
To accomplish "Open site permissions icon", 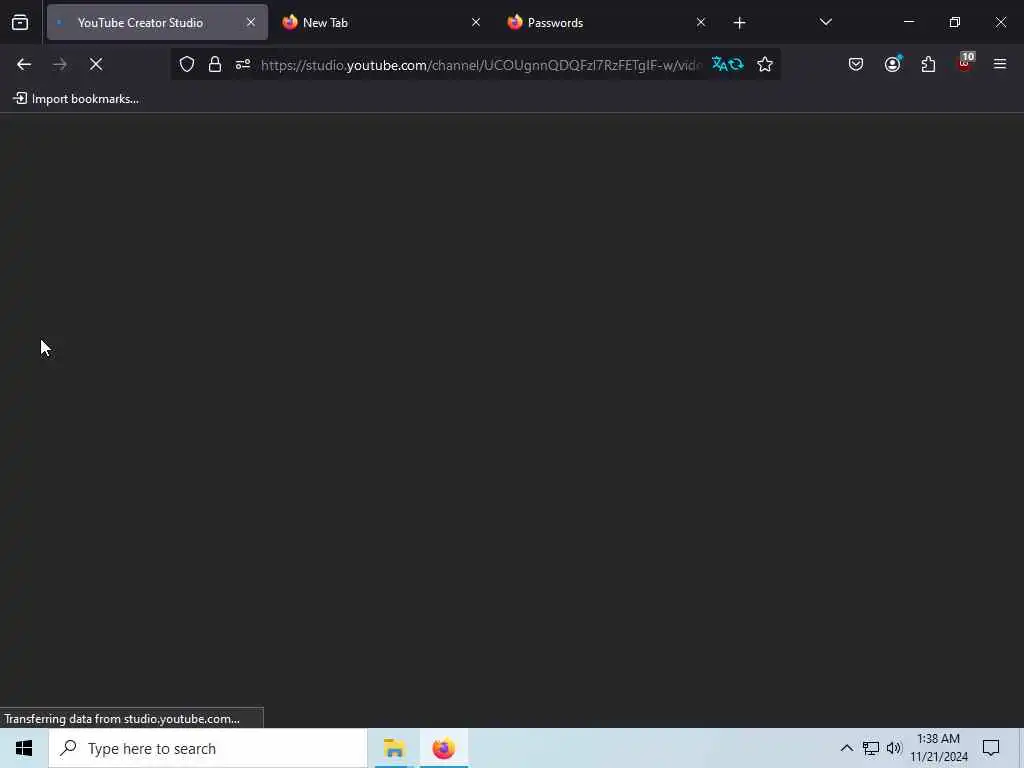I will pyautogui.click(x=243, y=65).
